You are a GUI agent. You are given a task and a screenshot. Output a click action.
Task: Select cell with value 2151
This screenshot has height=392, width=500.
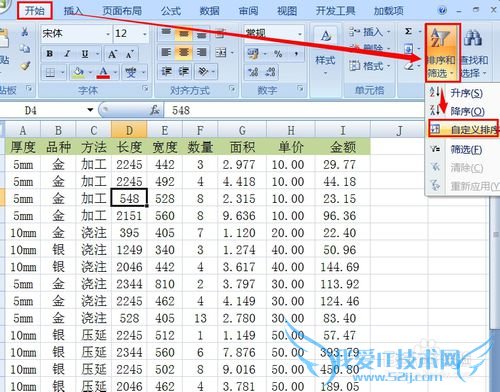(x=129, y=216)
